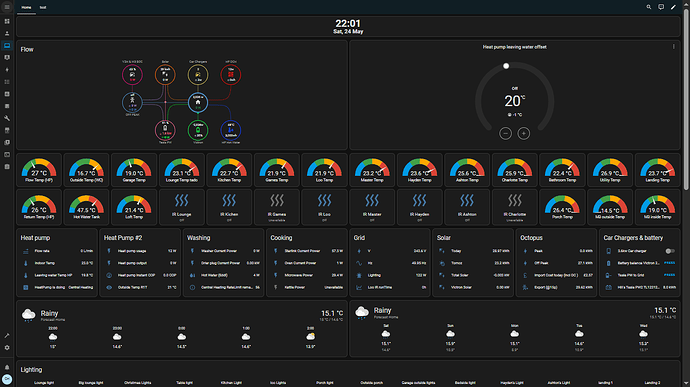Open the Assist chat icon
The width and height of the screenshot is (690, 387).
(661, 7)
